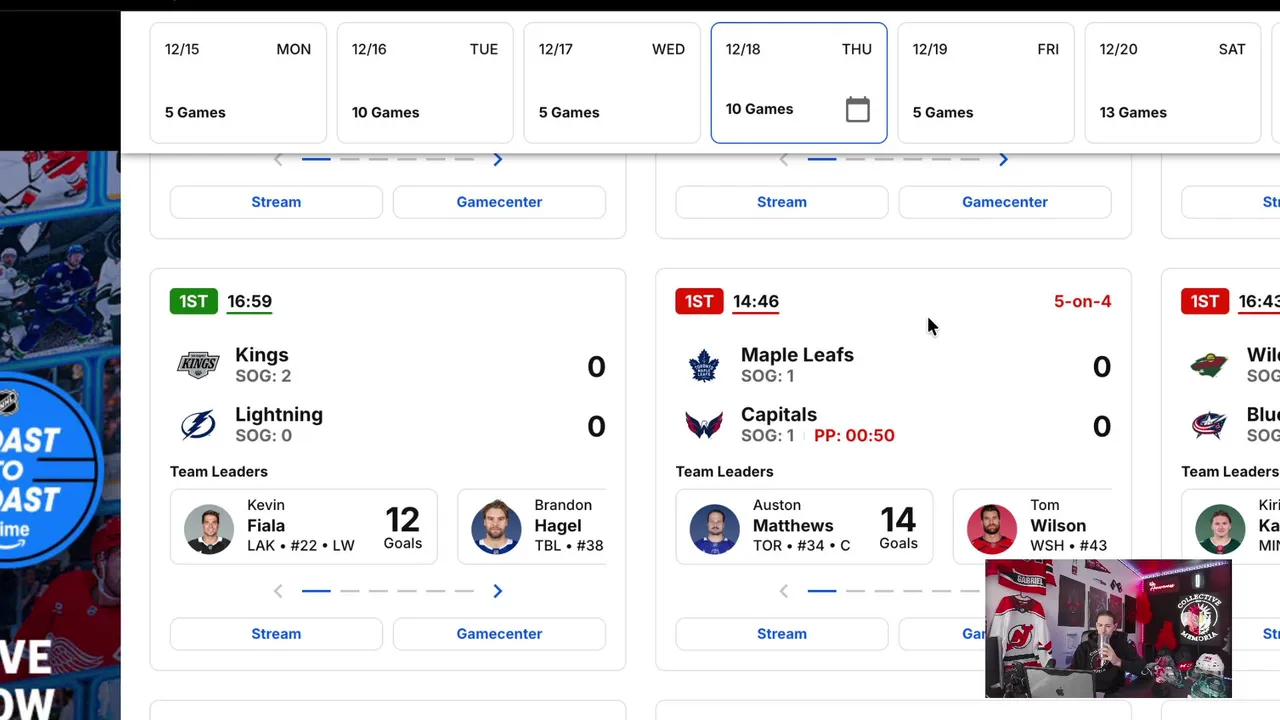Viewport: 1280px width, 720px height.
Task: Click the Wild team logo
Action: tap(1209, 365)
